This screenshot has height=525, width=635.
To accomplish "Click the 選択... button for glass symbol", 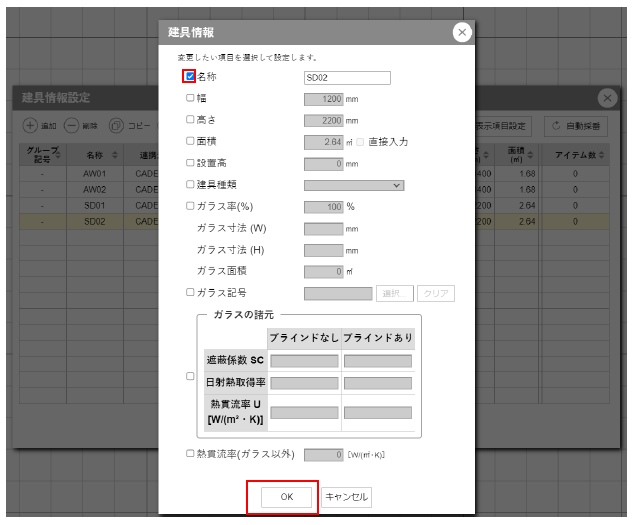I will click(394, 294).
